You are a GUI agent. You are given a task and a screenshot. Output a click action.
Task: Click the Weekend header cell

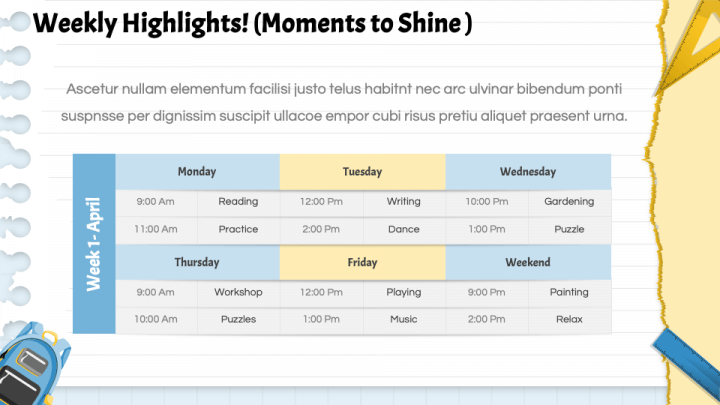click(x=528, y=262)
